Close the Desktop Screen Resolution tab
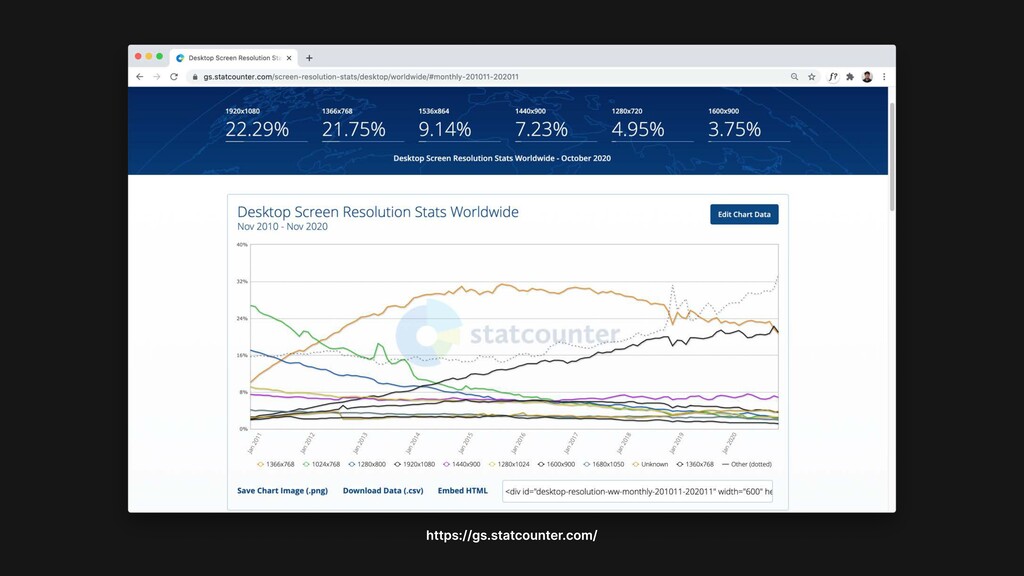 pos(289,58)
